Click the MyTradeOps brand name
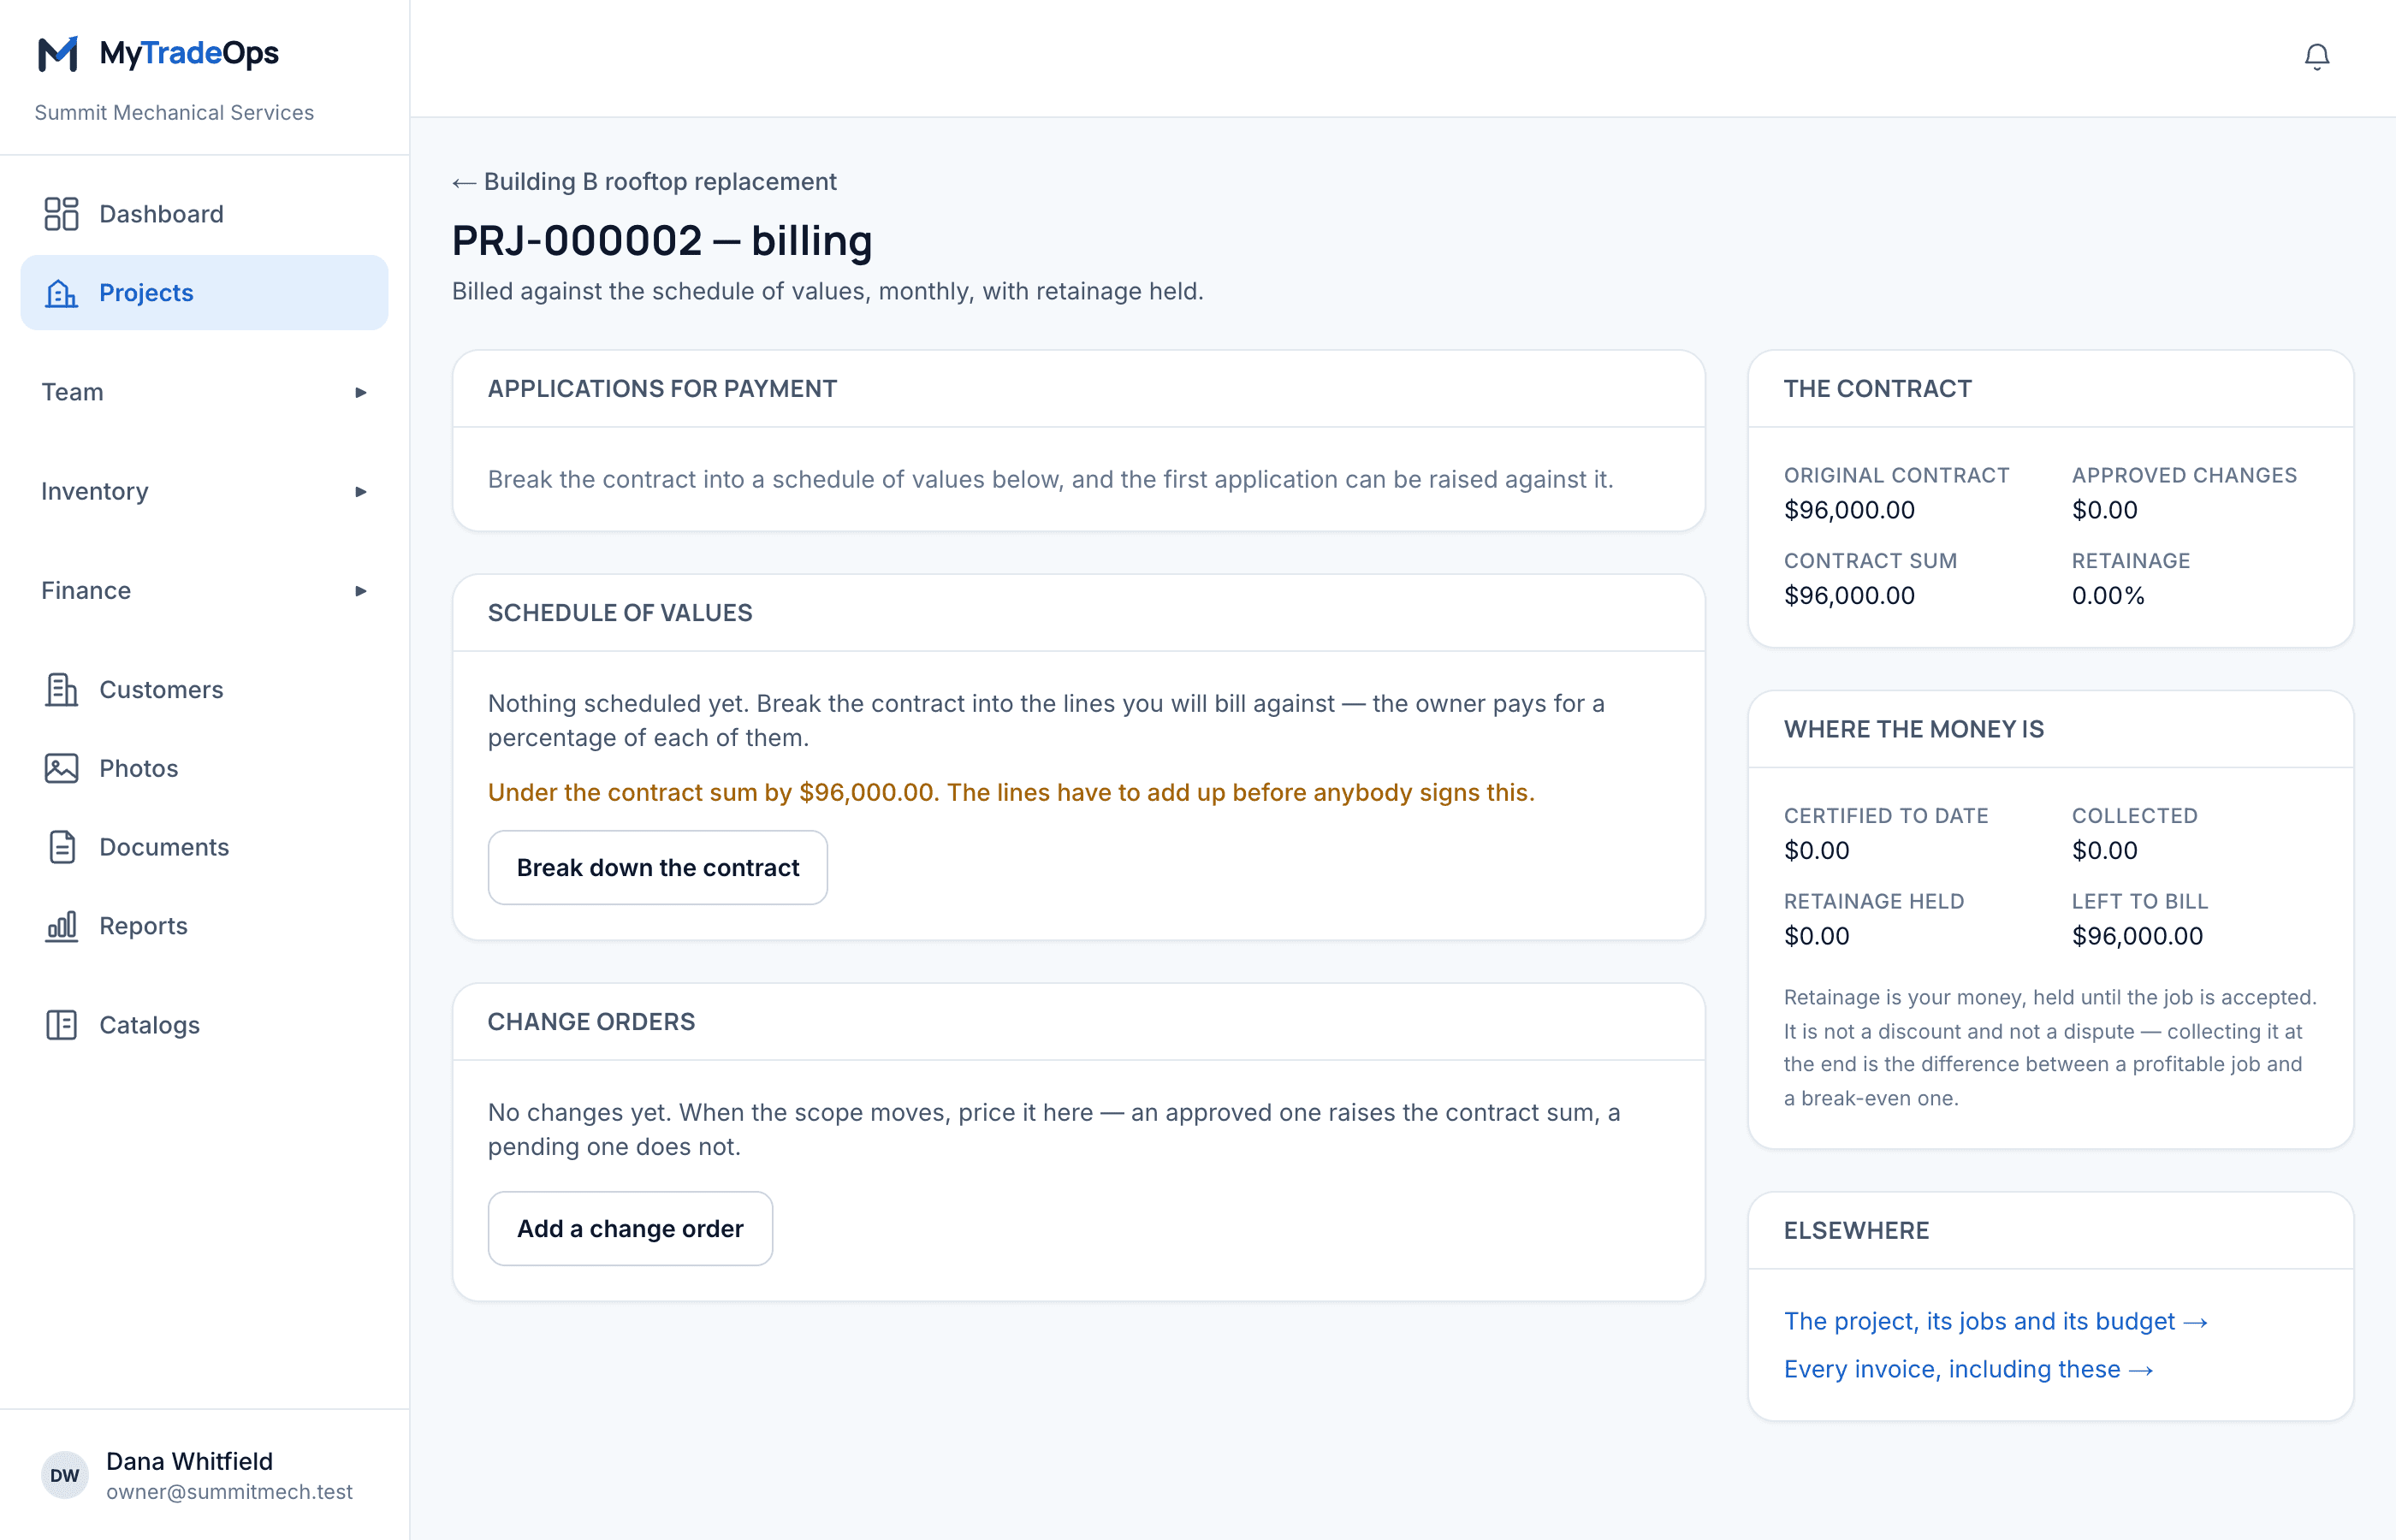2396x1540 pixels. click(189, 53)
